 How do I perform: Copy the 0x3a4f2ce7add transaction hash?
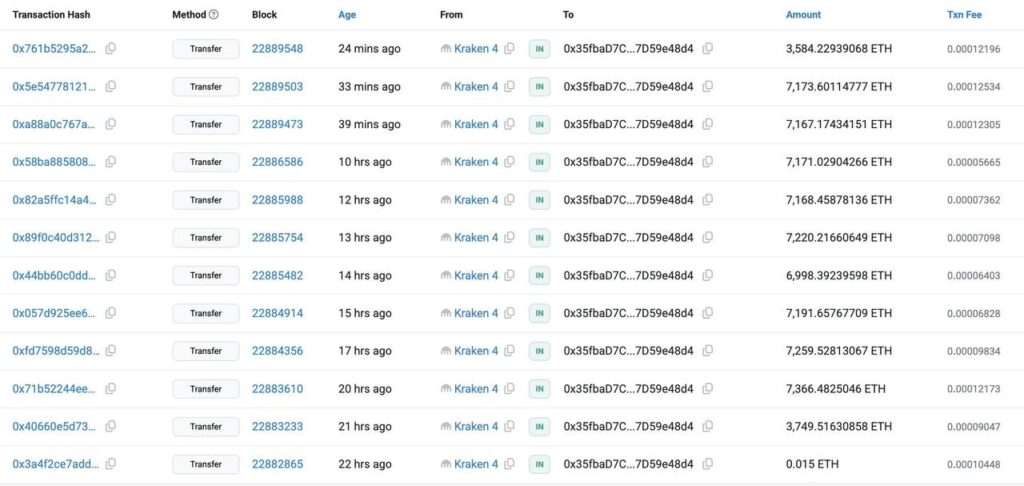click(111, 464)
